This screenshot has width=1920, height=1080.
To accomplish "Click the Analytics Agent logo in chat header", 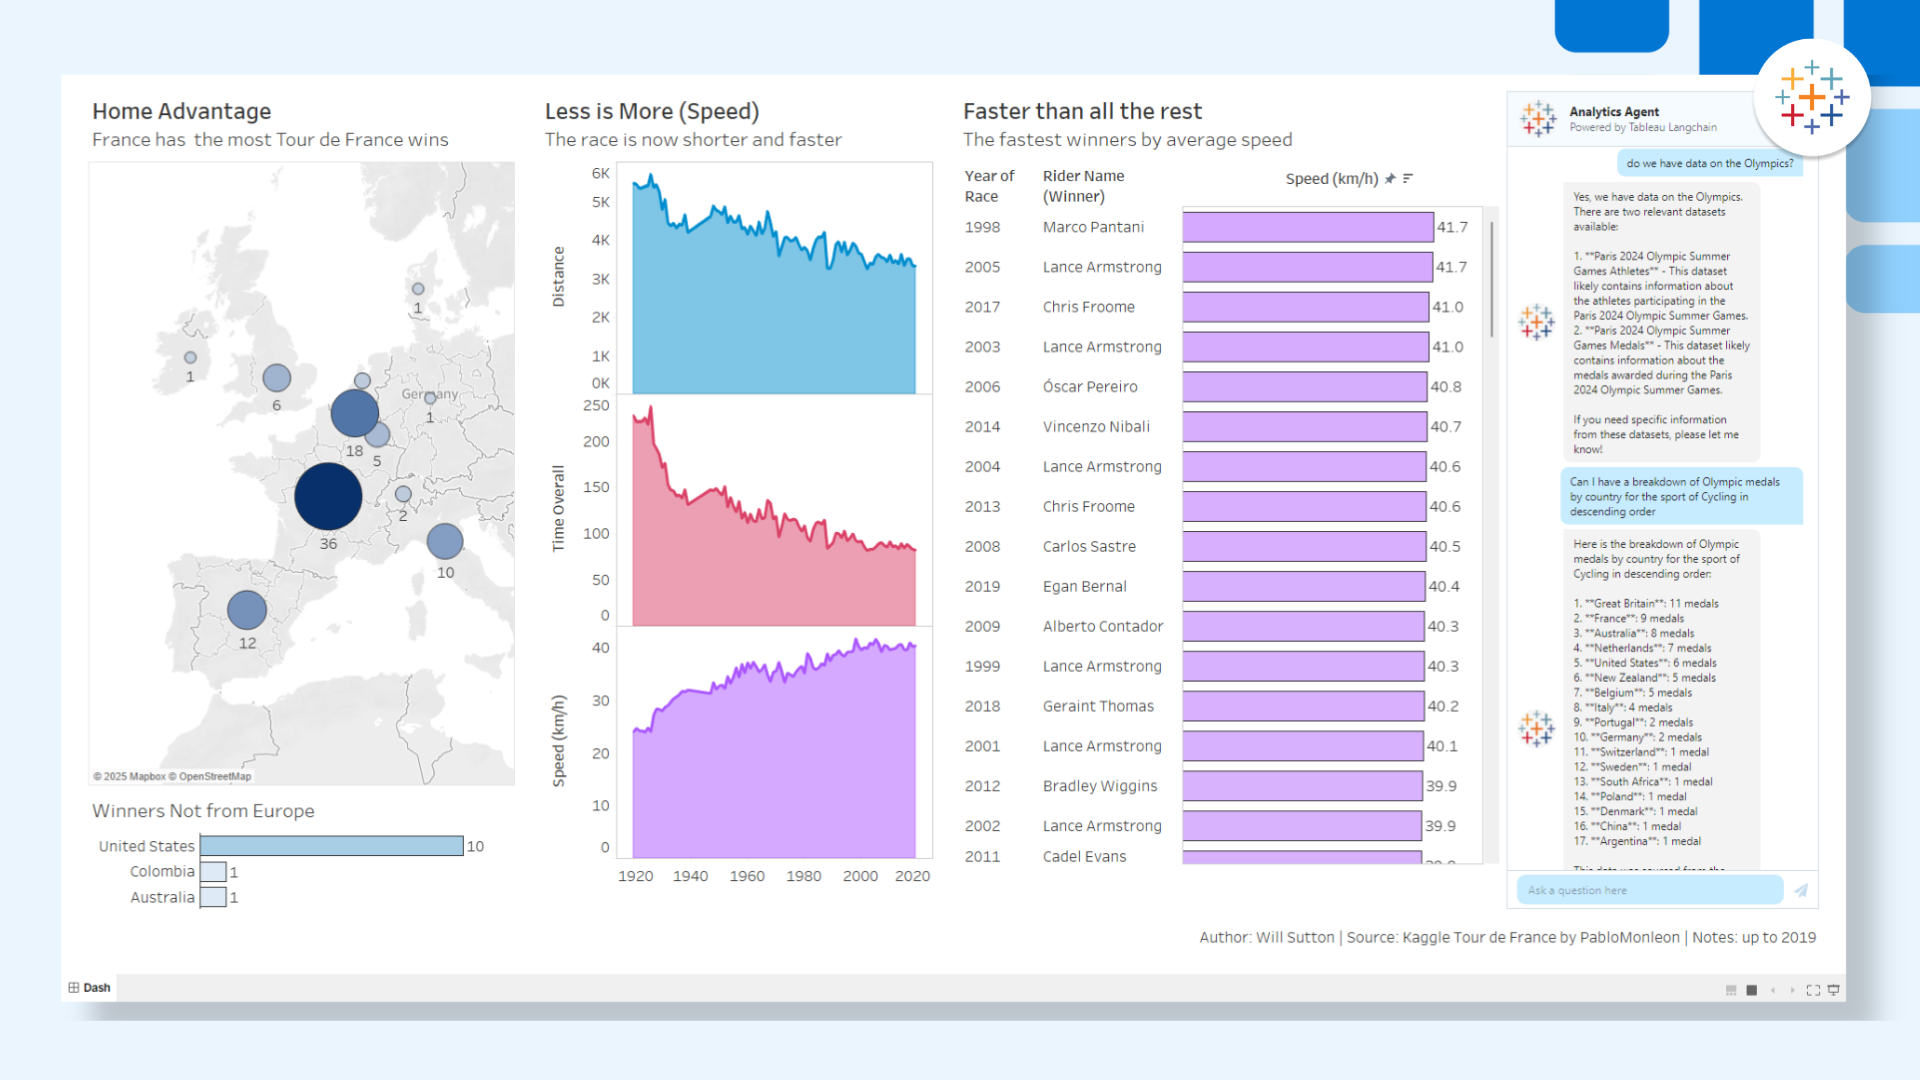I will pyautogui.click(x=1538, y=118).
